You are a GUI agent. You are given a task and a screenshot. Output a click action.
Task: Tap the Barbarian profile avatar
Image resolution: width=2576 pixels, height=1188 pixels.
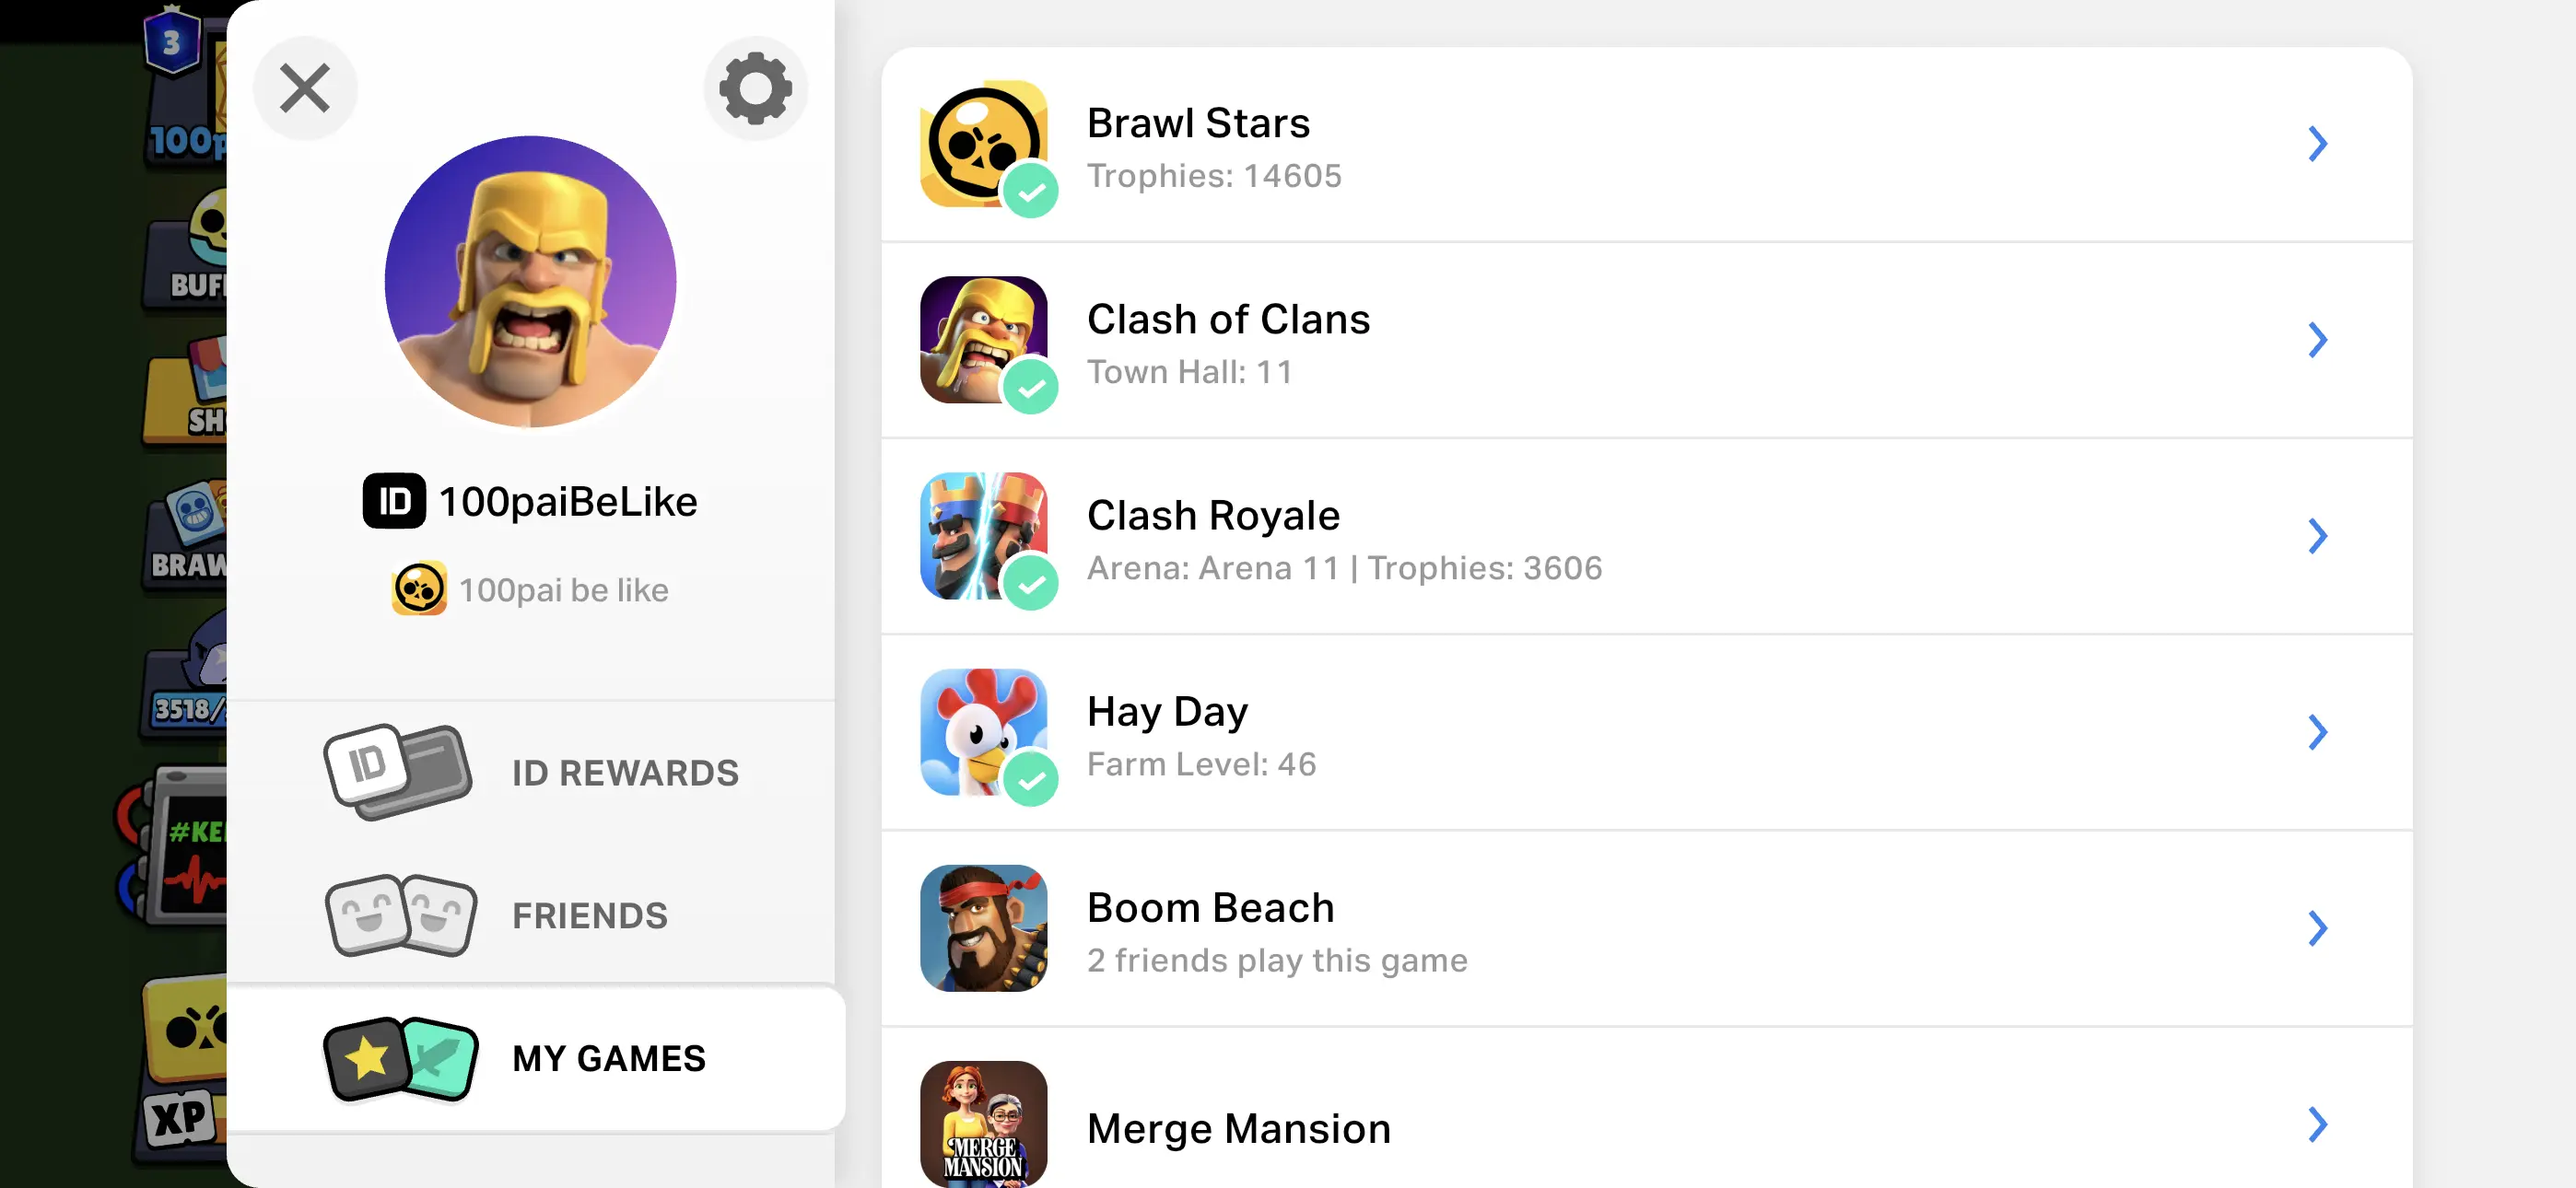[530, 282]
